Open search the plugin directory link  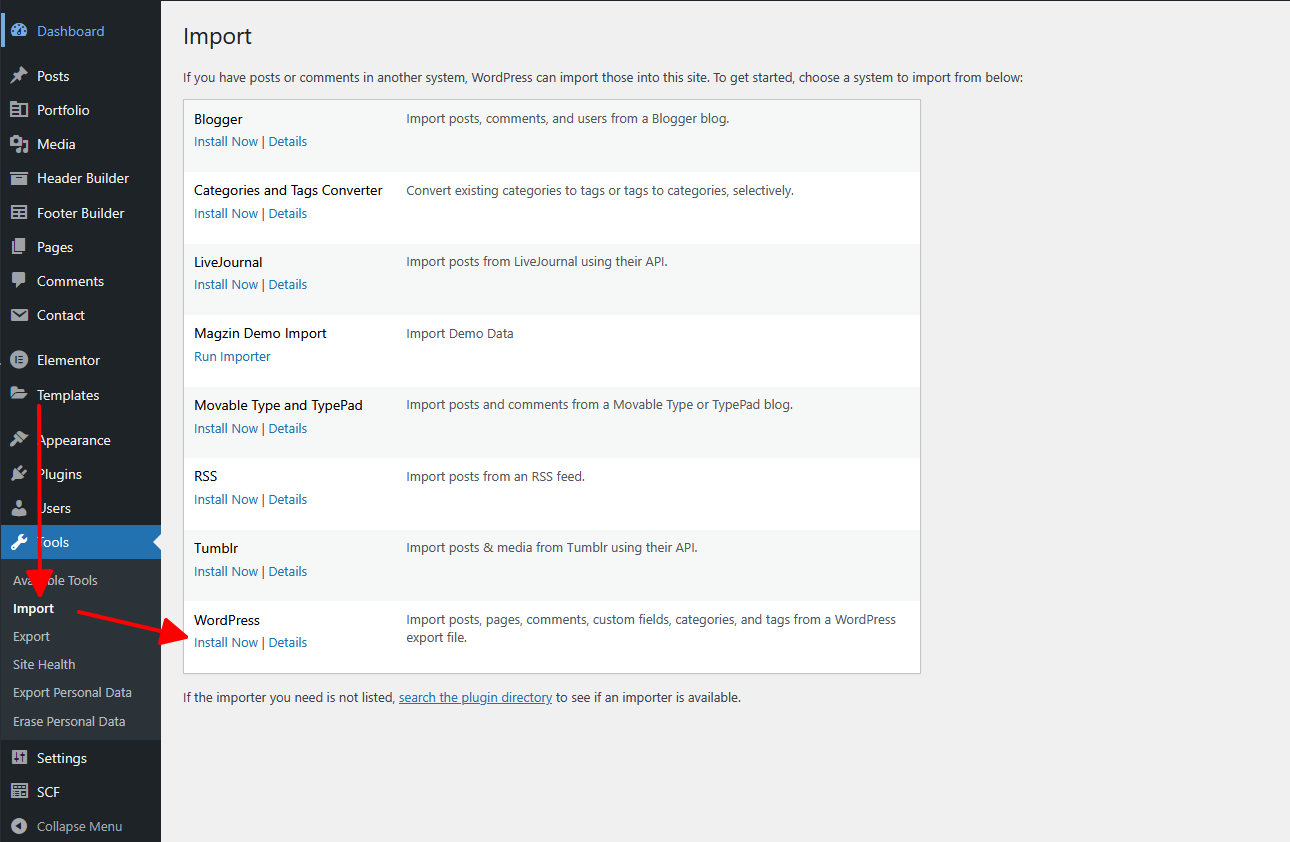point(475,698)
